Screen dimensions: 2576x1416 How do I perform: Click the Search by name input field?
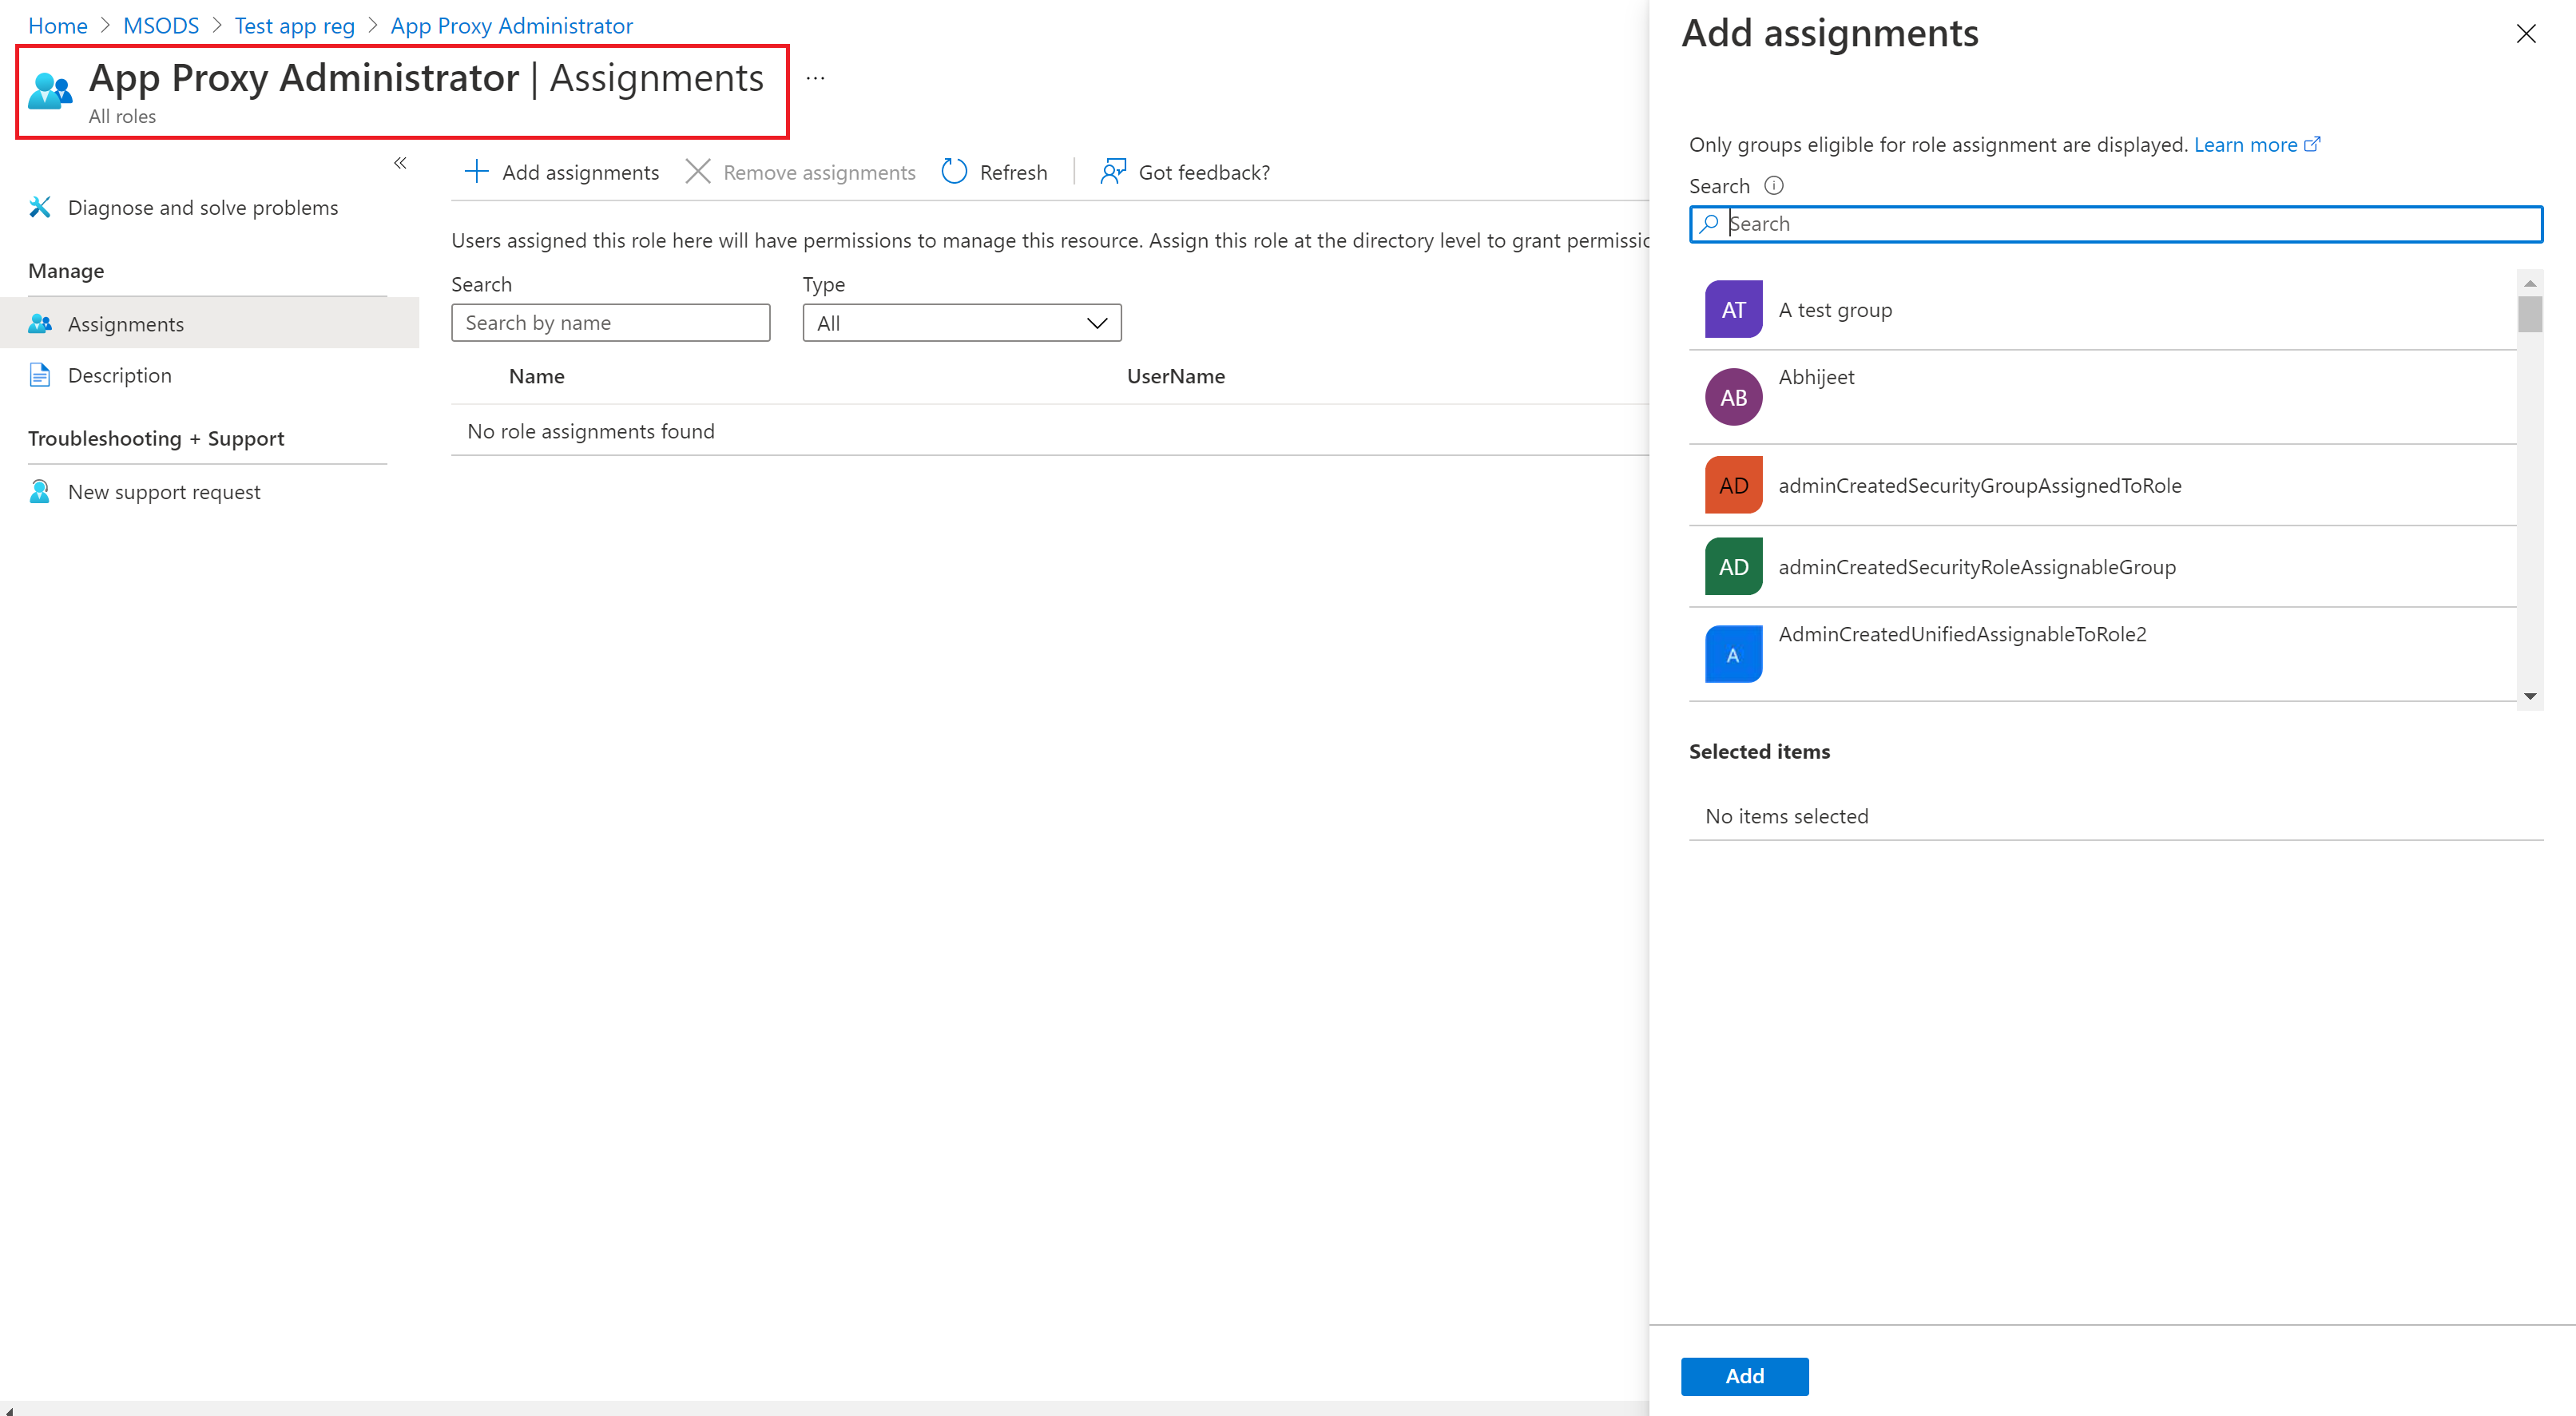(610, 321)
